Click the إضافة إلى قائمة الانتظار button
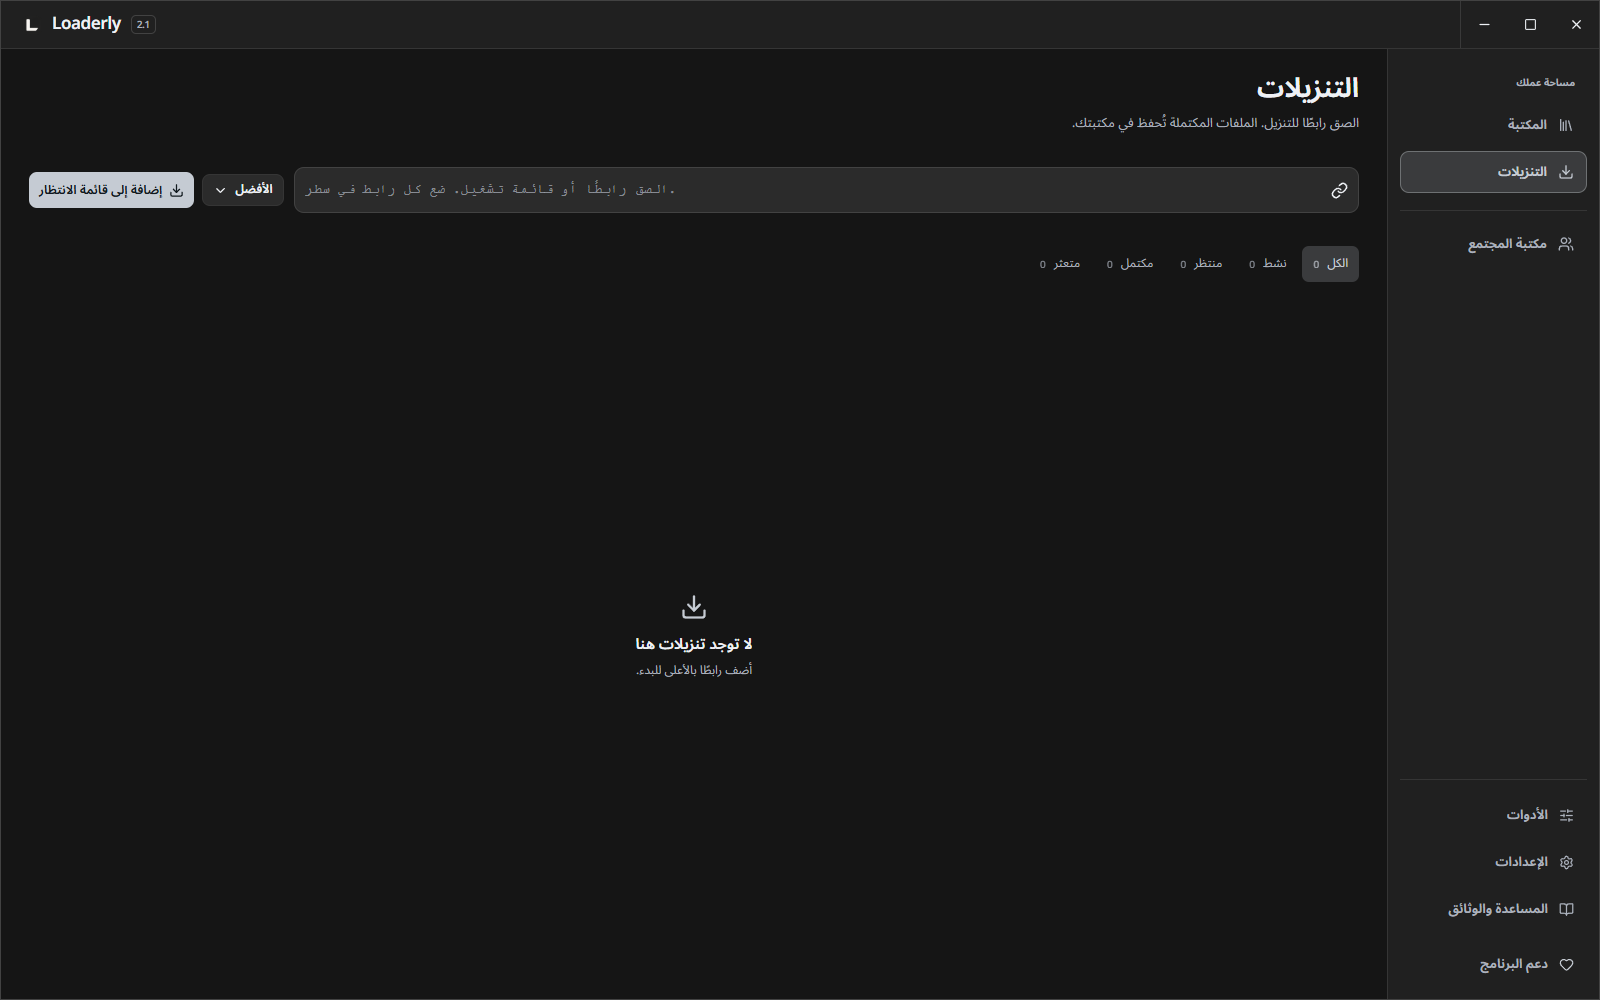 111,190
